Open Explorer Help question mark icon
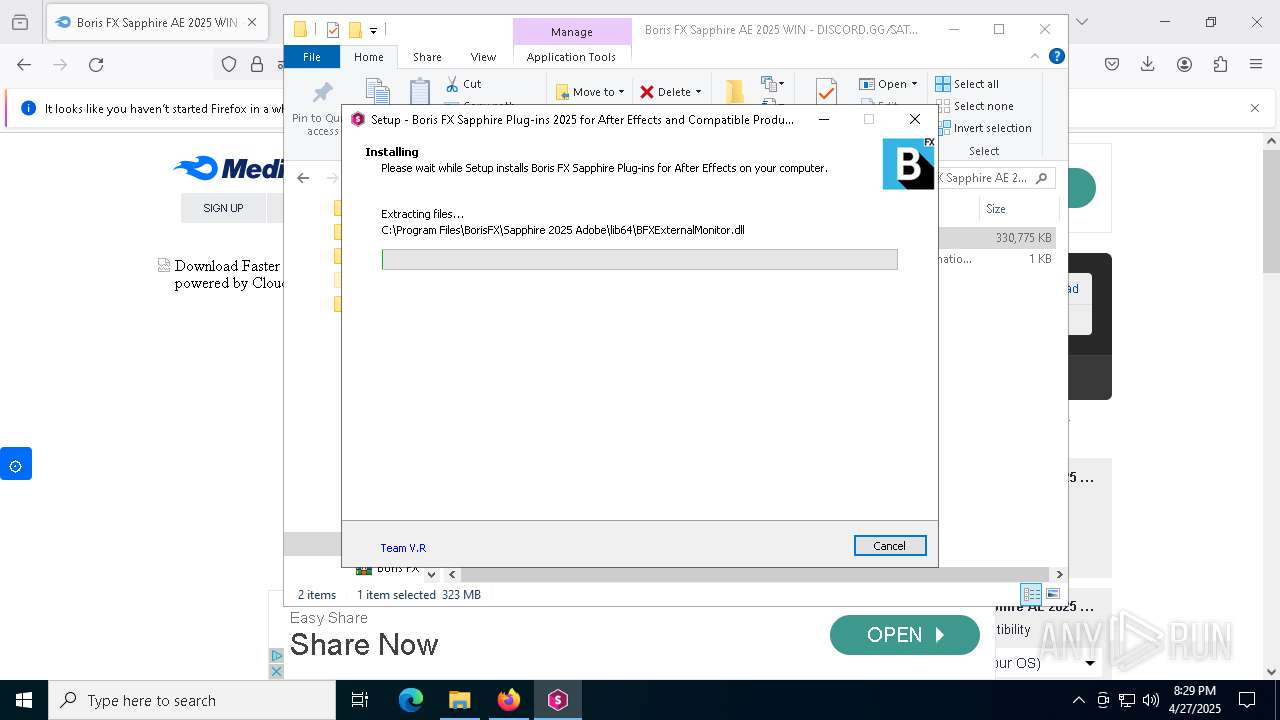This screenshot has height=720, width=1280. click(1056, 57)
